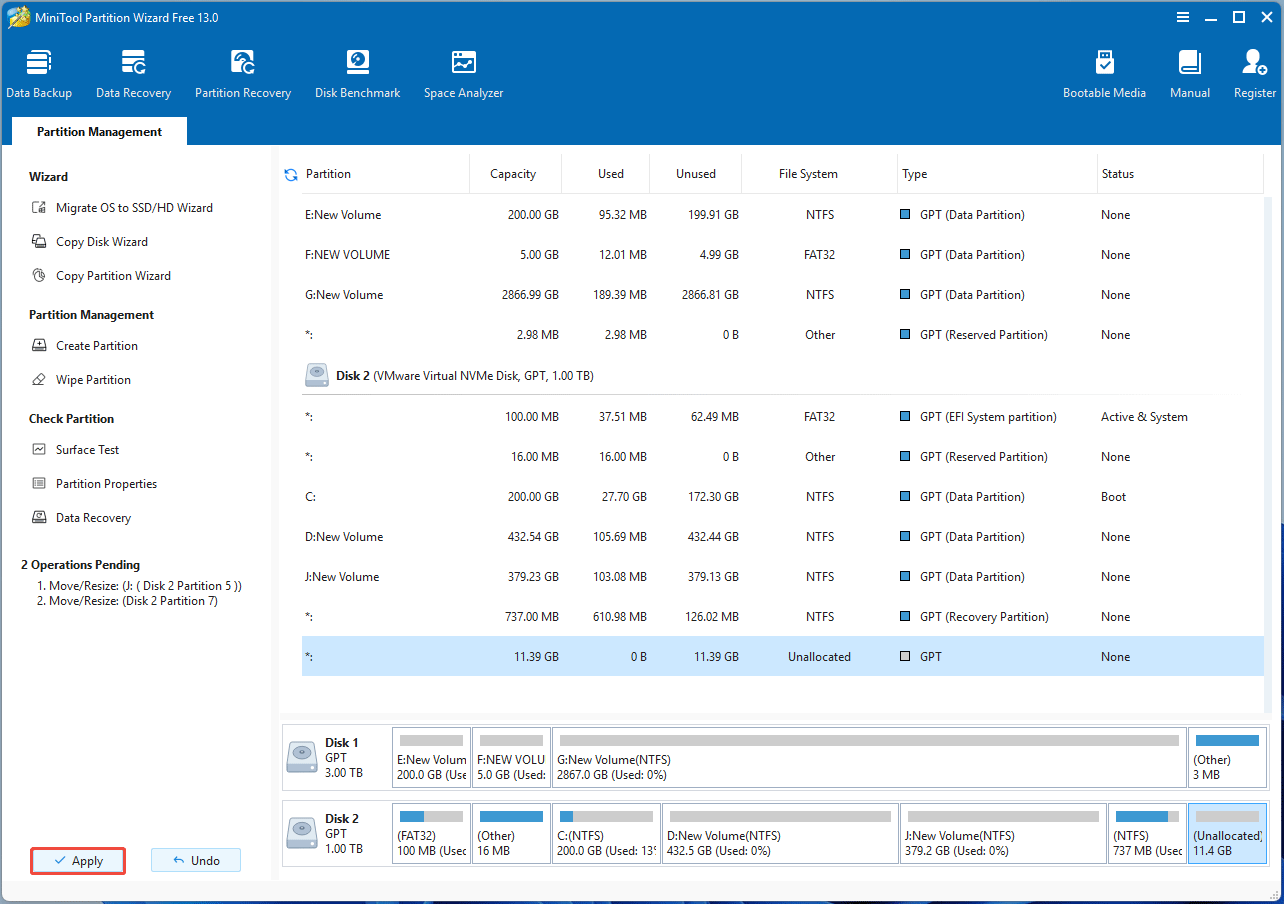Open the Space Analyzer
Viewport: 1284px width, 904px height.
click(x=463, y=72)
